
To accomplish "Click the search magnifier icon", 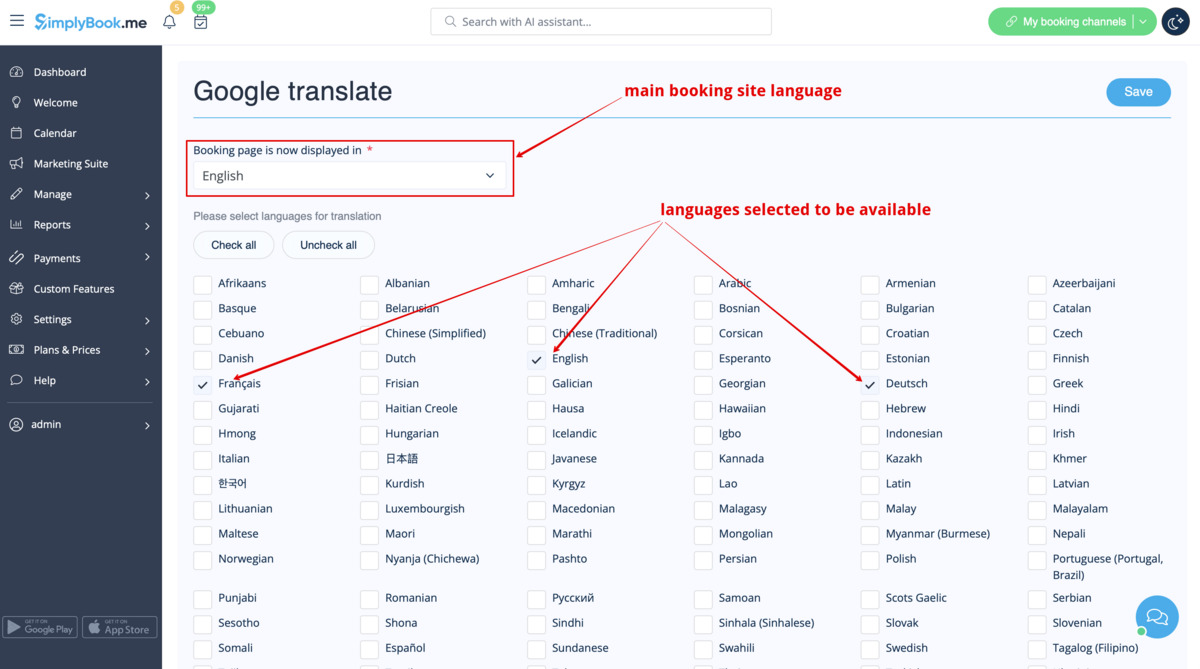I will tap(450, 21).
